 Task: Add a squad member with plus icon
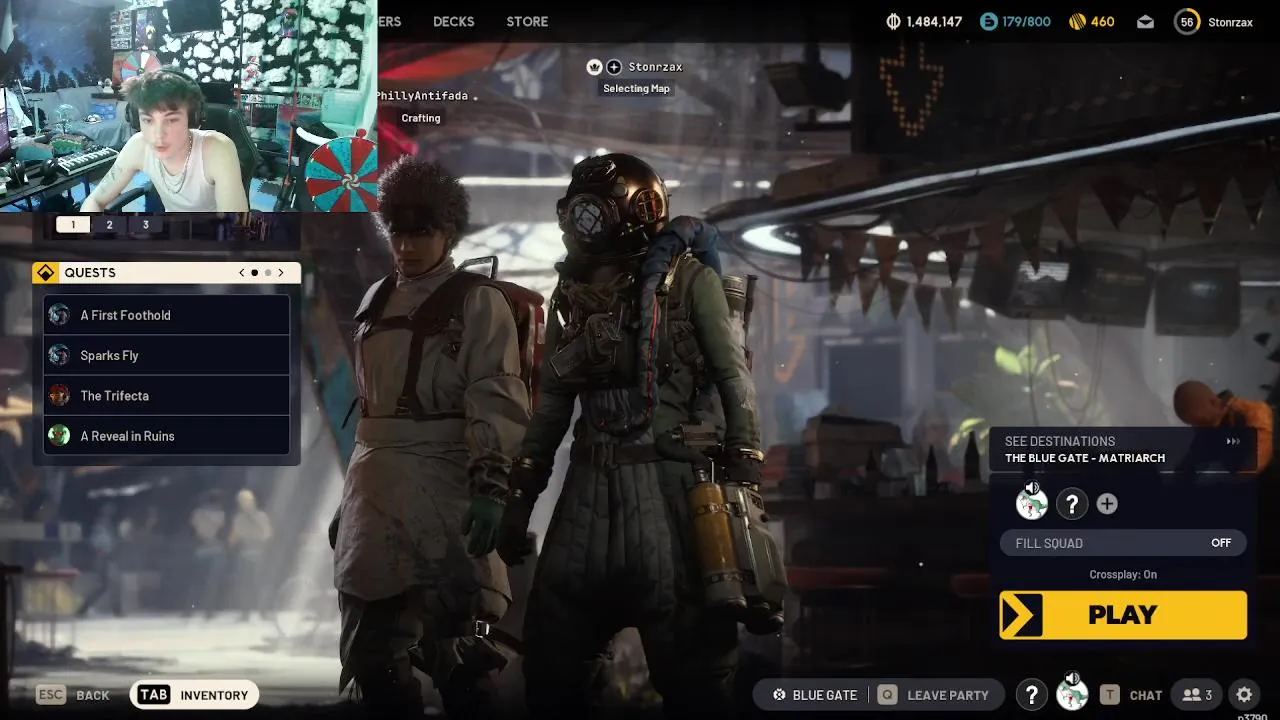(1107, 504)
